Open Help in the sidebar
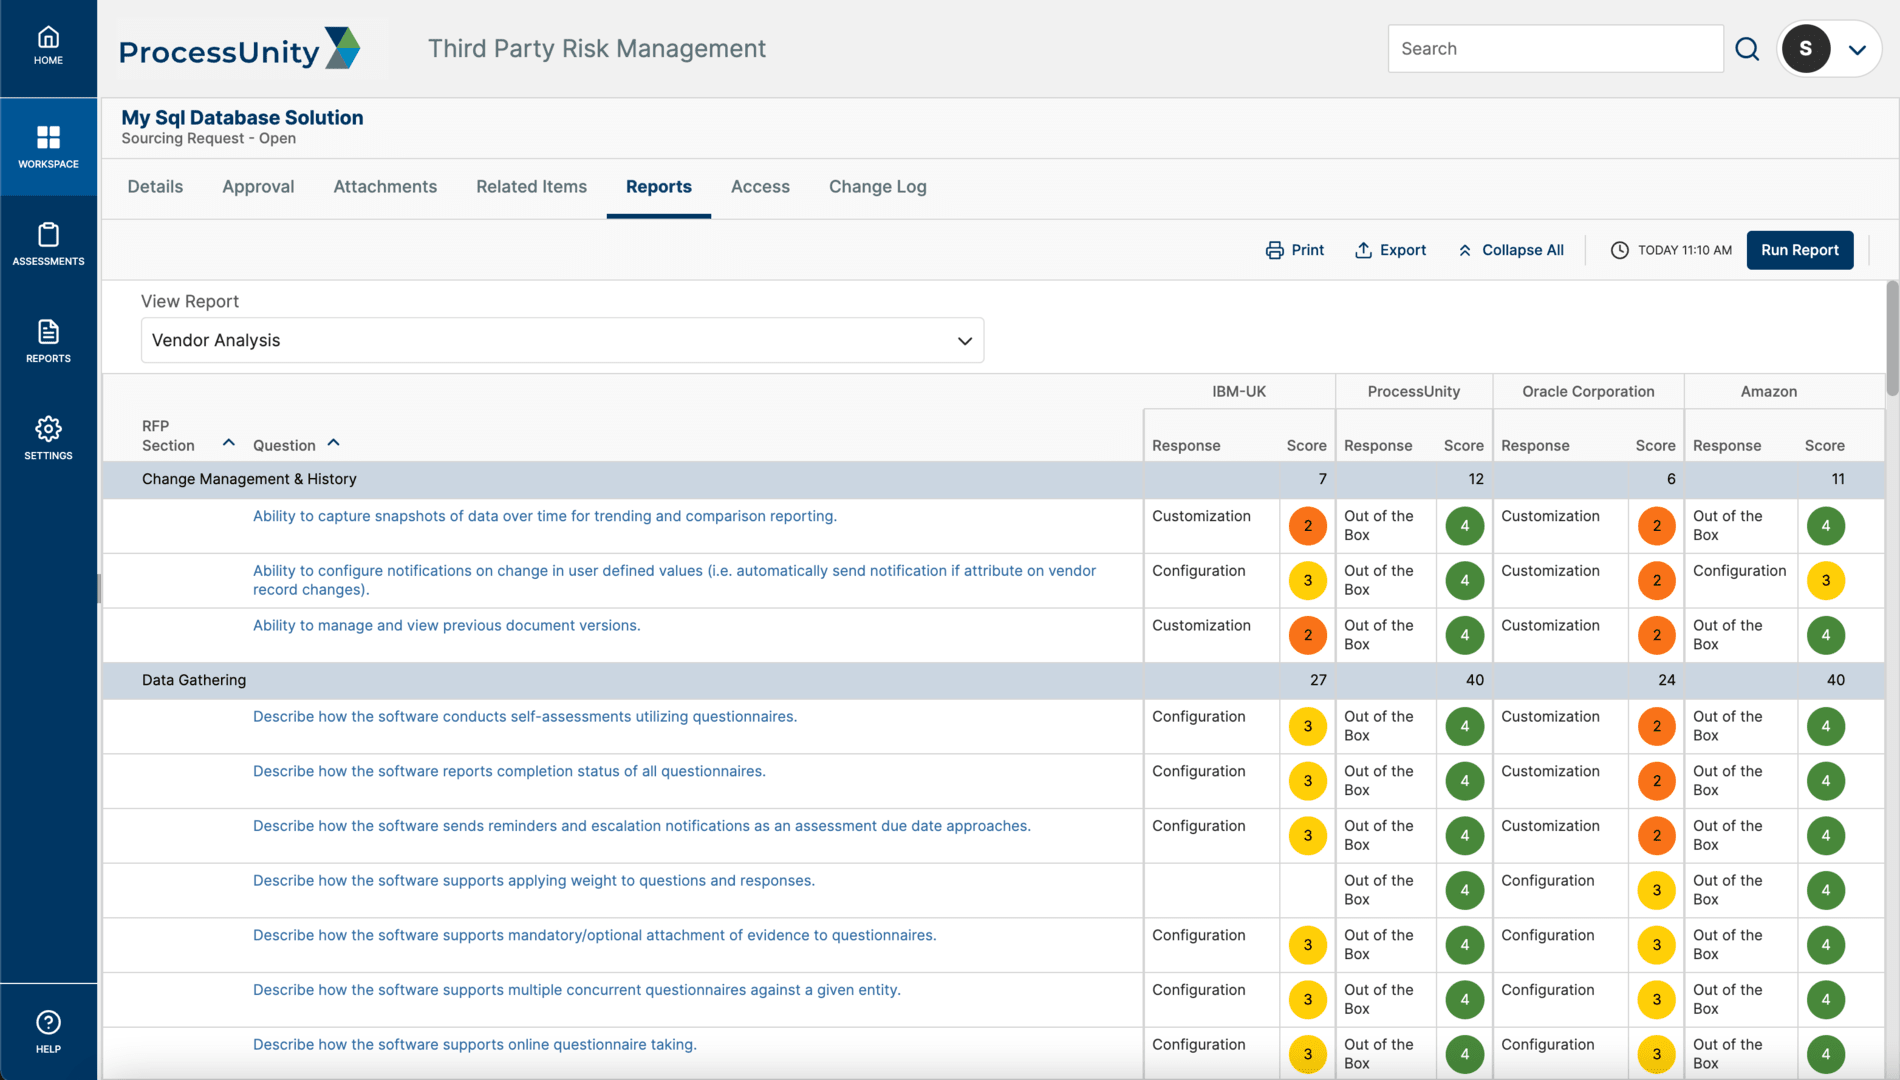The image size is (1900, 1080). (48, 1032)
